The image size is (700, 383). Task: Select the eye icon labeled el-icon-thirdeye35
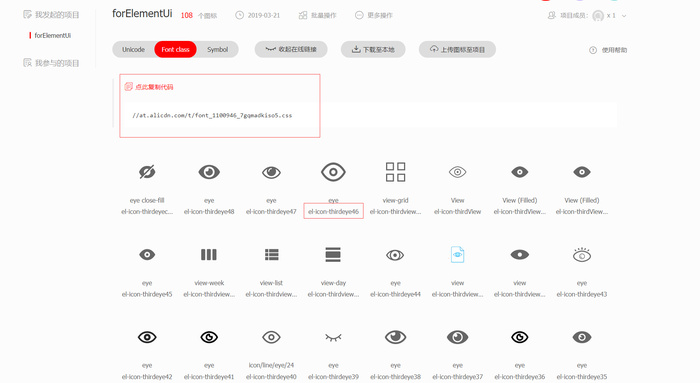coord(582,337)
